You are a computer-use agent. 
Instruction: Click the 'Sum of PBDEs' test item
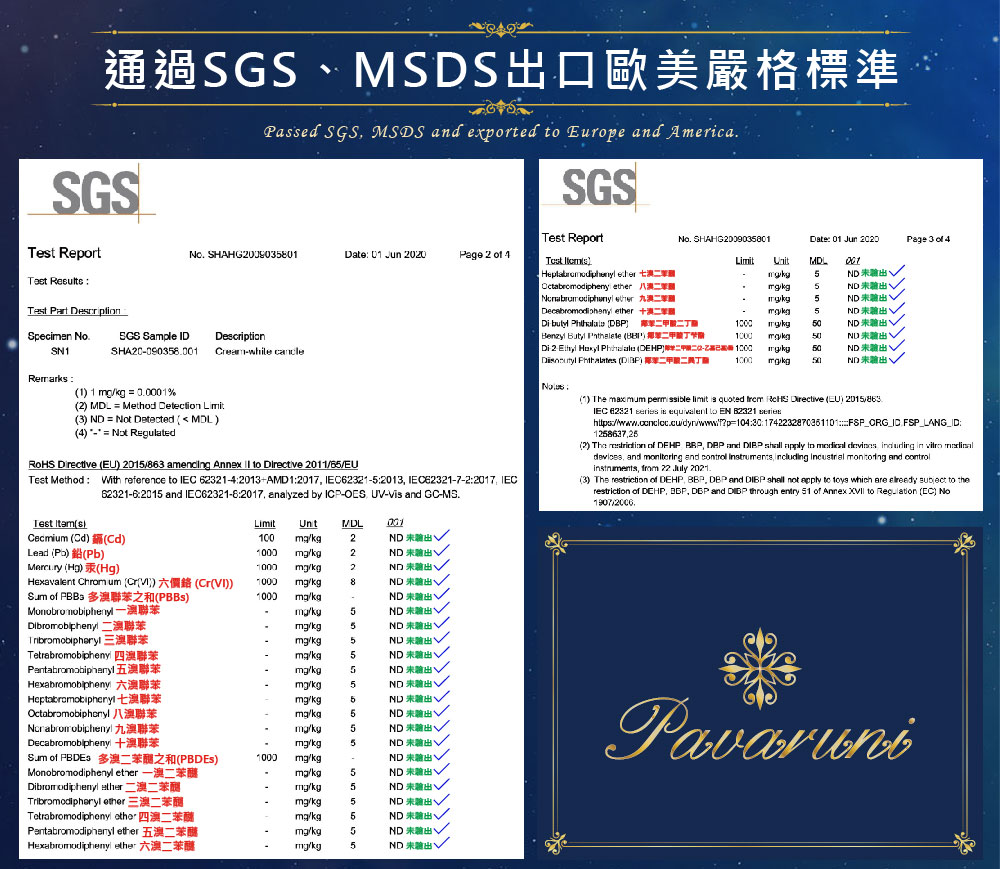[122, 758]
